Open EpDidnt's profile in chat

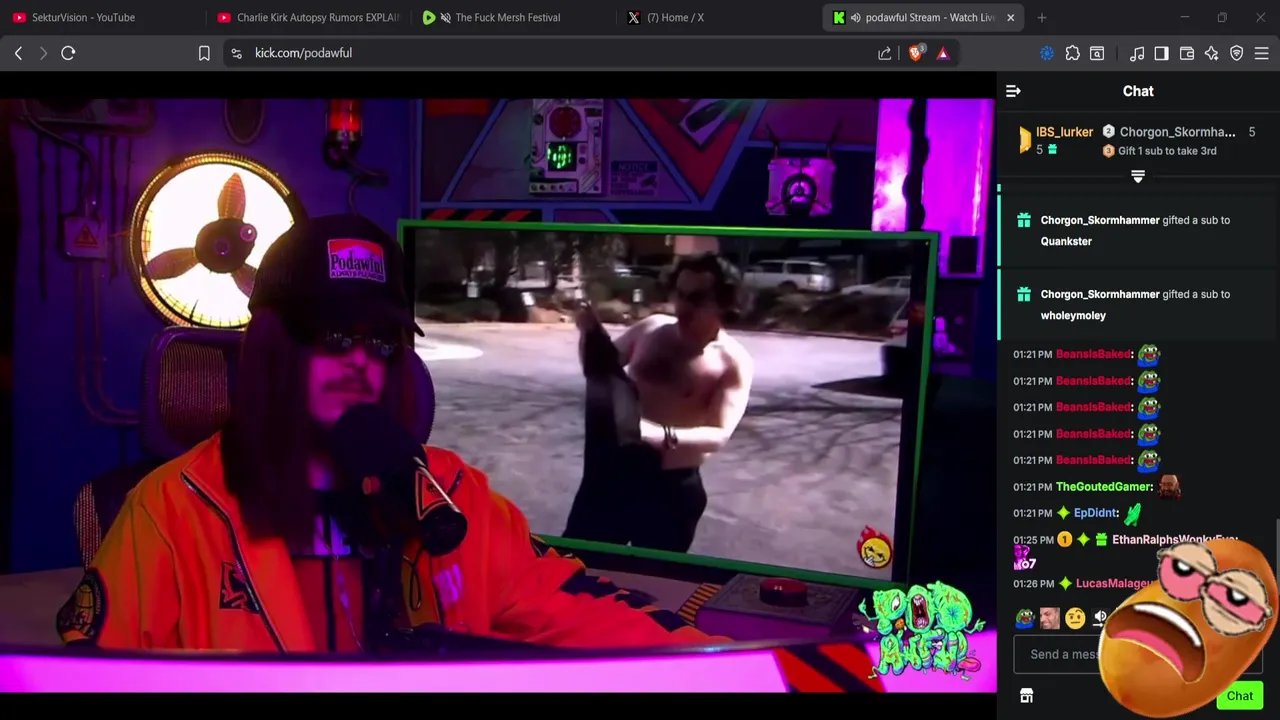tap(1095, 513)
